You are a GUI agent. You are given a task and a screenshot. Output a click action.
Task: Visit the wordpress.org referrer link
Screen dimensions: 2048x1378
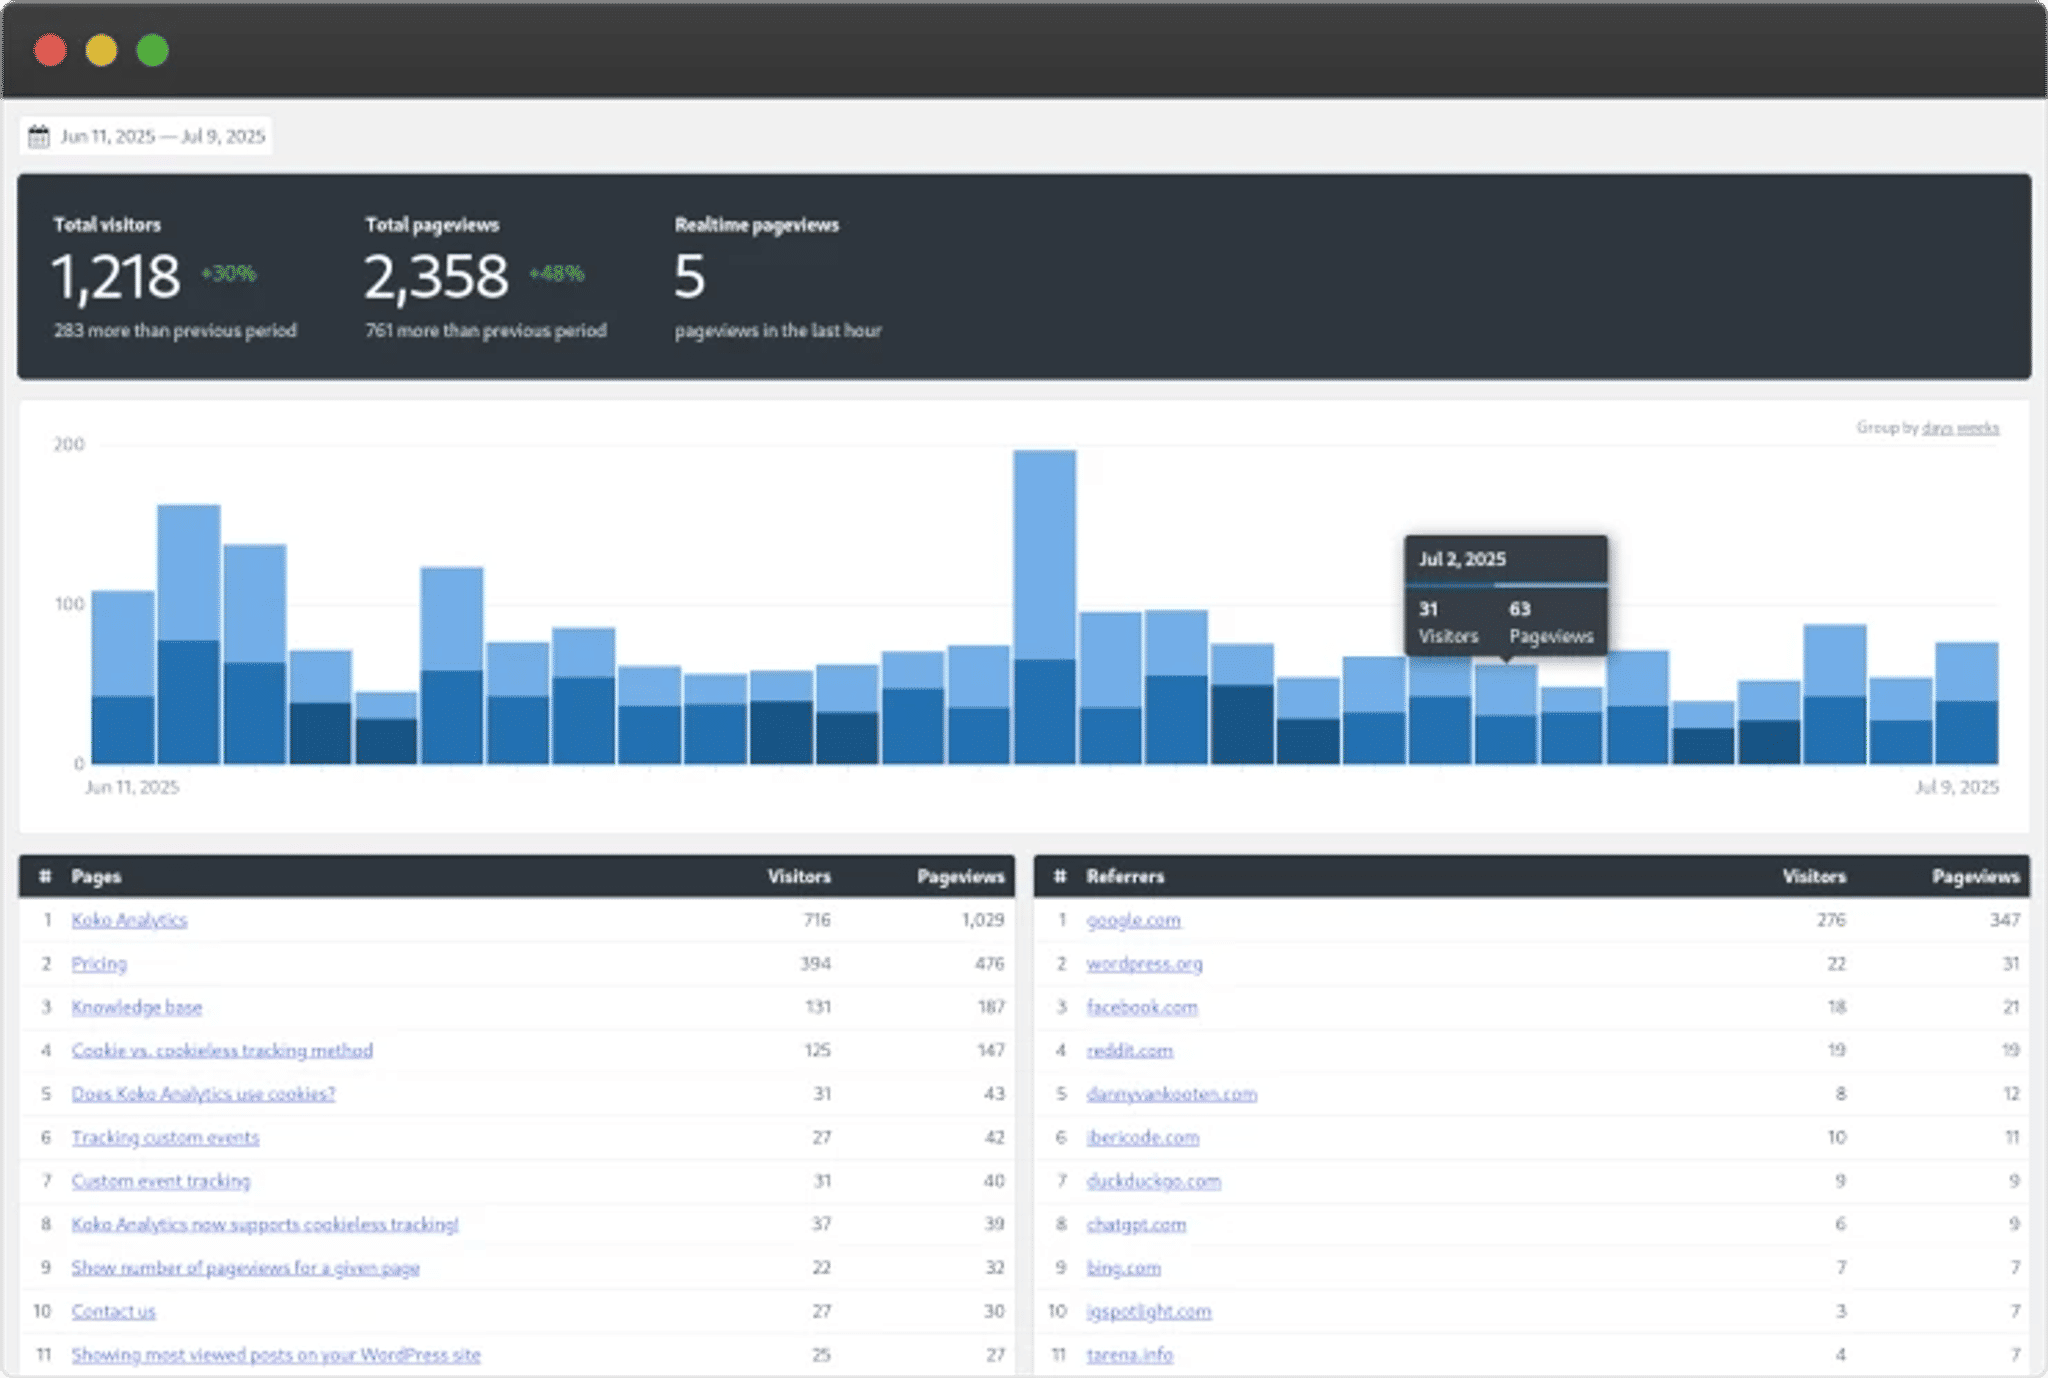(x=1145, y=963)
